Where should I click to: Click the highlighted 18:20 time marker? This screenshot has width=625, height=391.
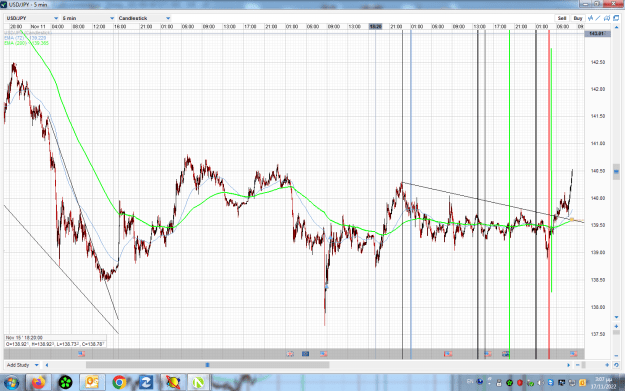point(375,27)
